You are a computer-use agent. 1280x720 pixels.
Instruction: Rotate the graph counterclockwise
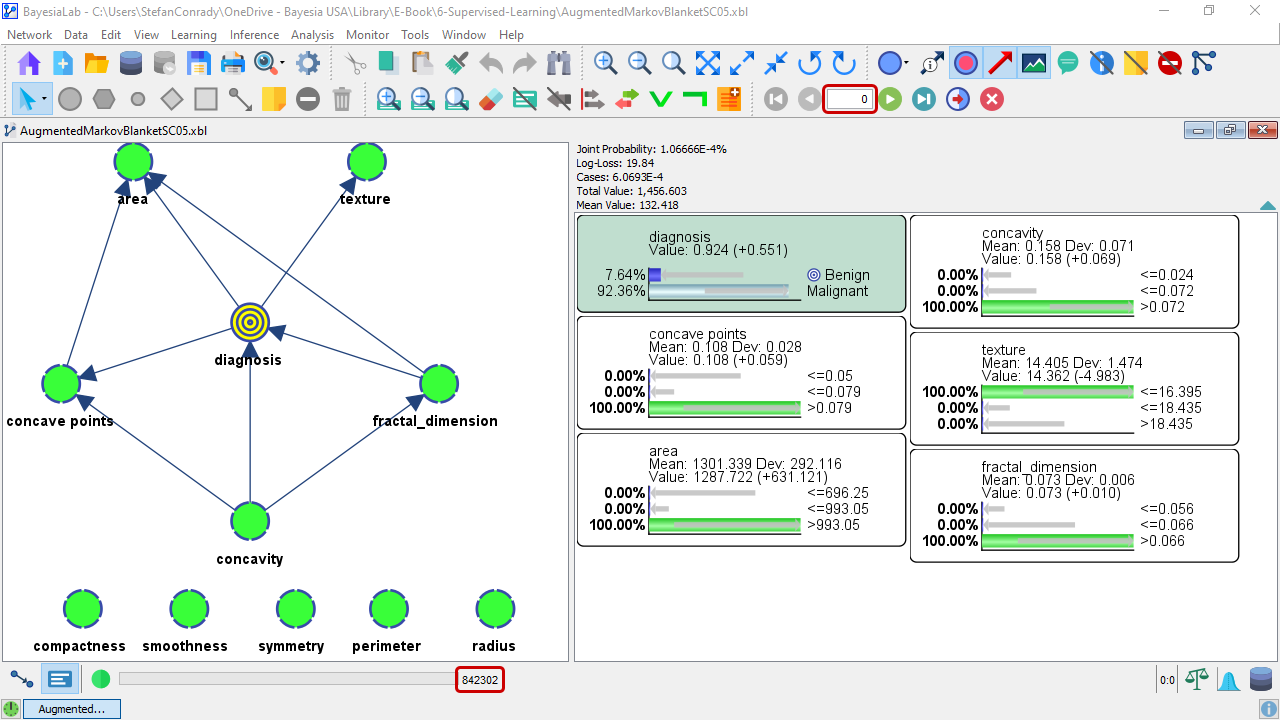coord(810,63)
